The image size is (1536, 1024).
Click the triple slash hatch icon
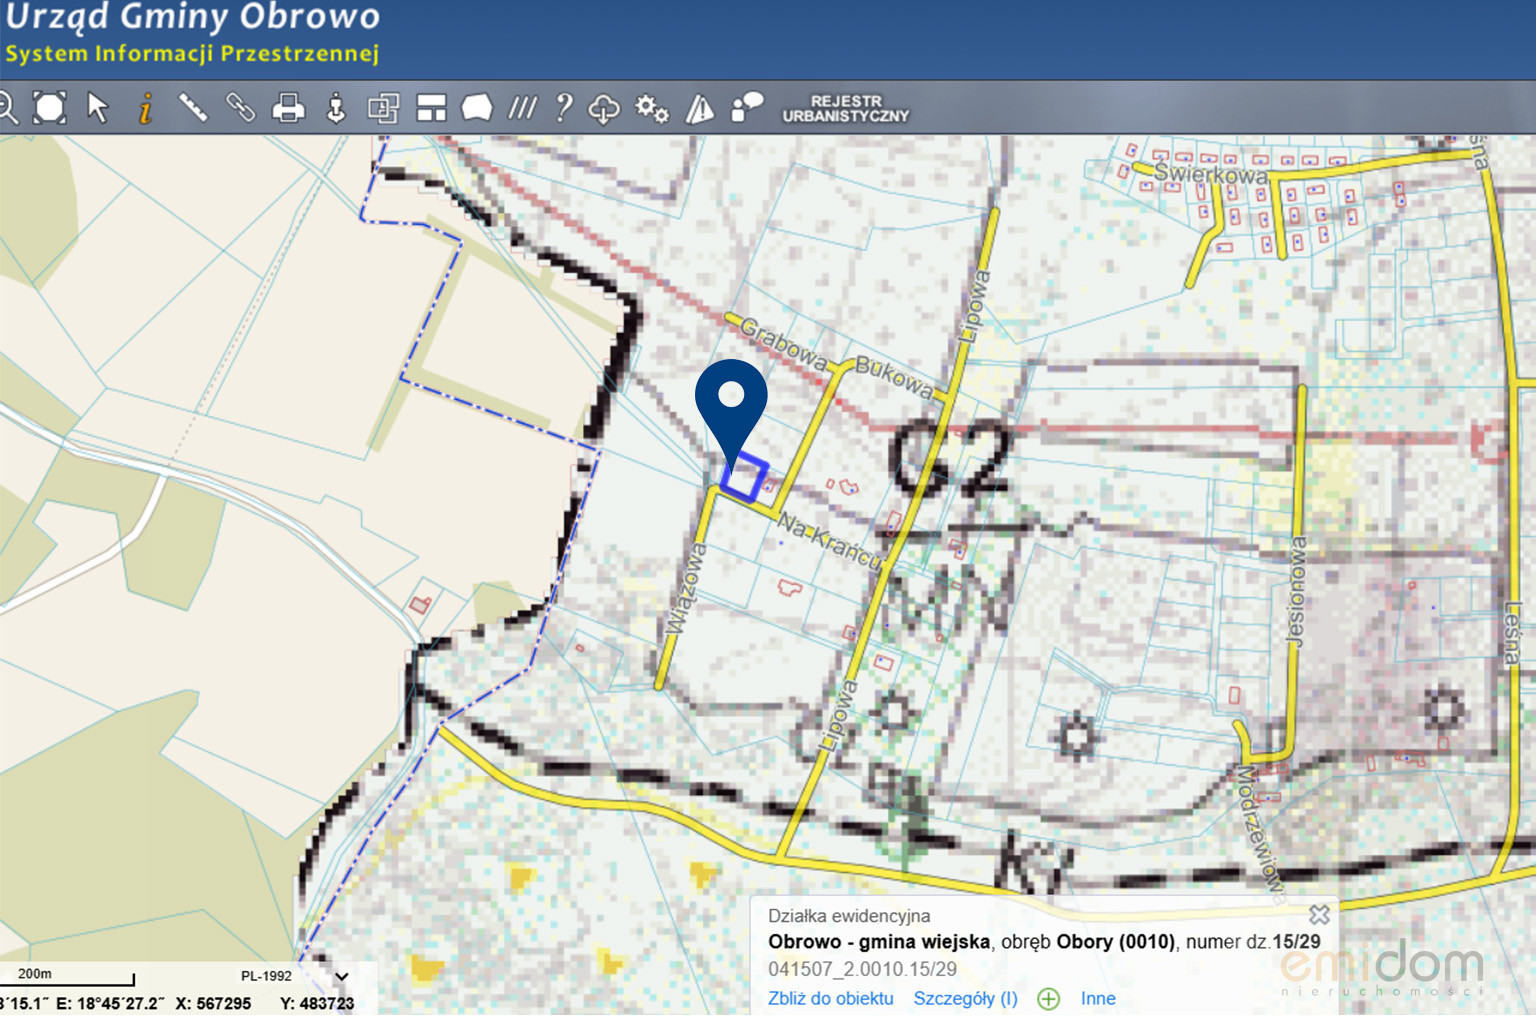(522, 107)
